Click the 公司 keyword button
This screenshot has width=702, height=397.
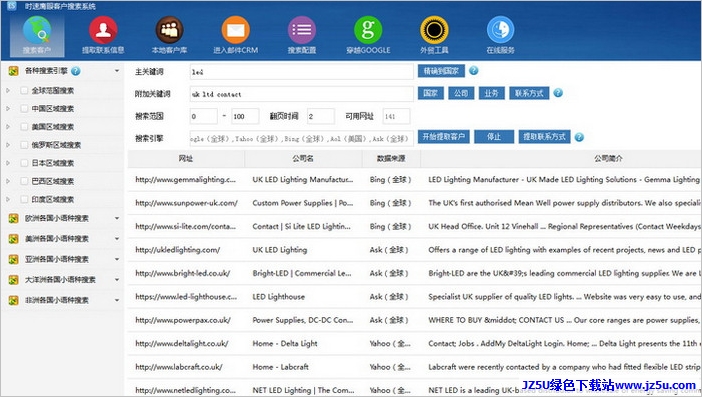[461, 93]
